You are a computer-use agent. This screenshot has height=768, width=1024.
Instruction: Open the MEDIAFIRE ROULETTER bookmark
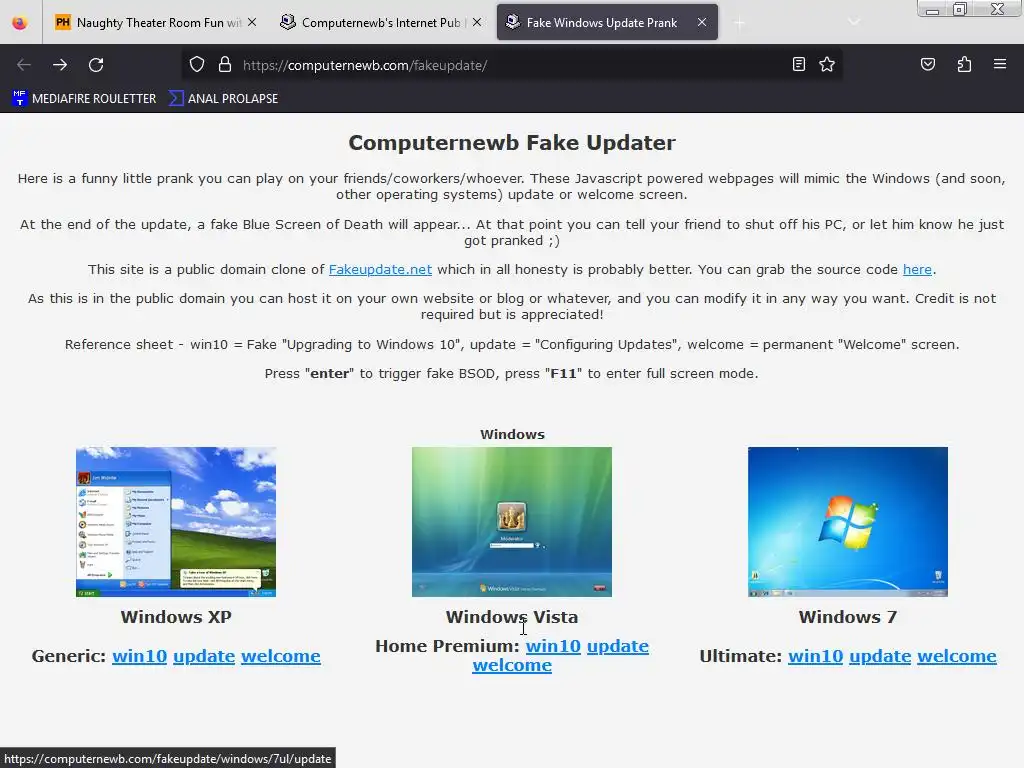[84, 99]
